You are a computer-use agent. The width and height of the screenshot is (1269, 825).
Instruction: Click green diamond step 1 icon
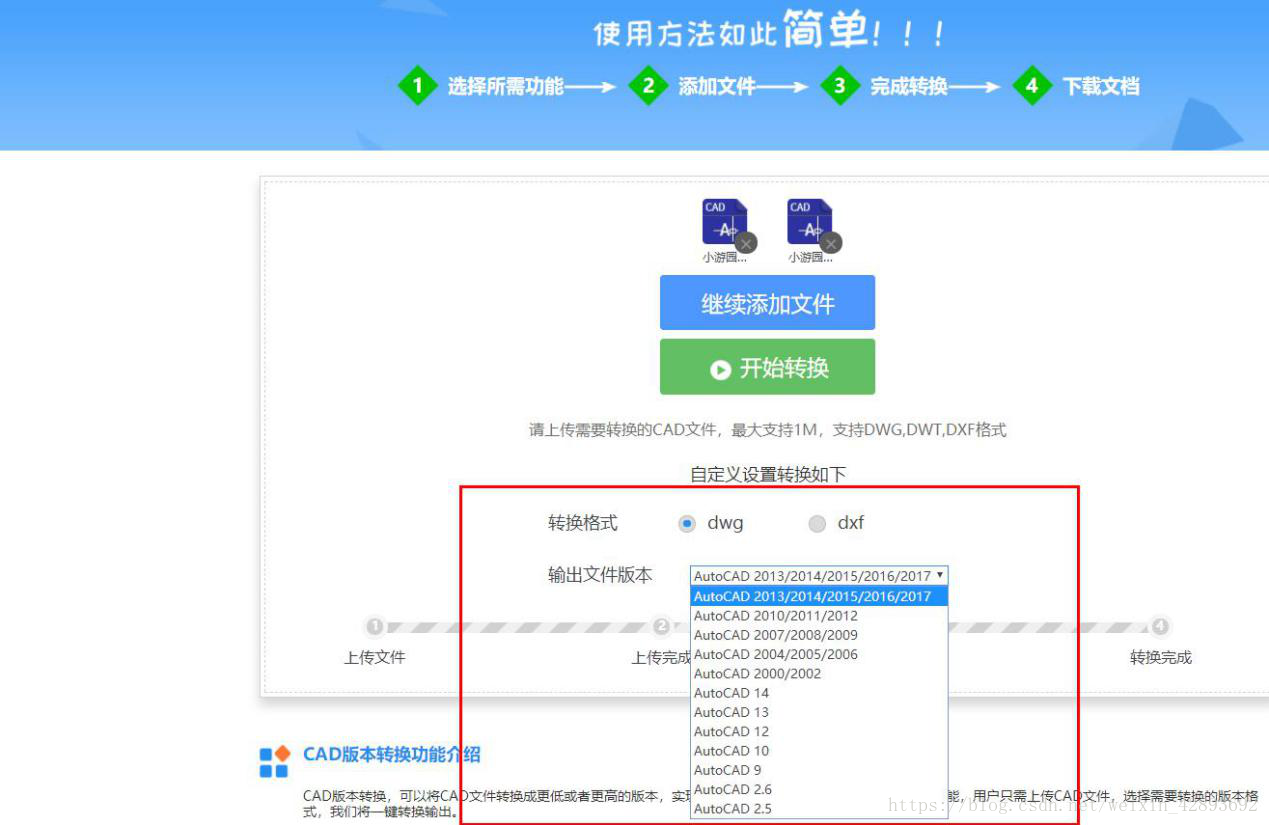[417, 86]
